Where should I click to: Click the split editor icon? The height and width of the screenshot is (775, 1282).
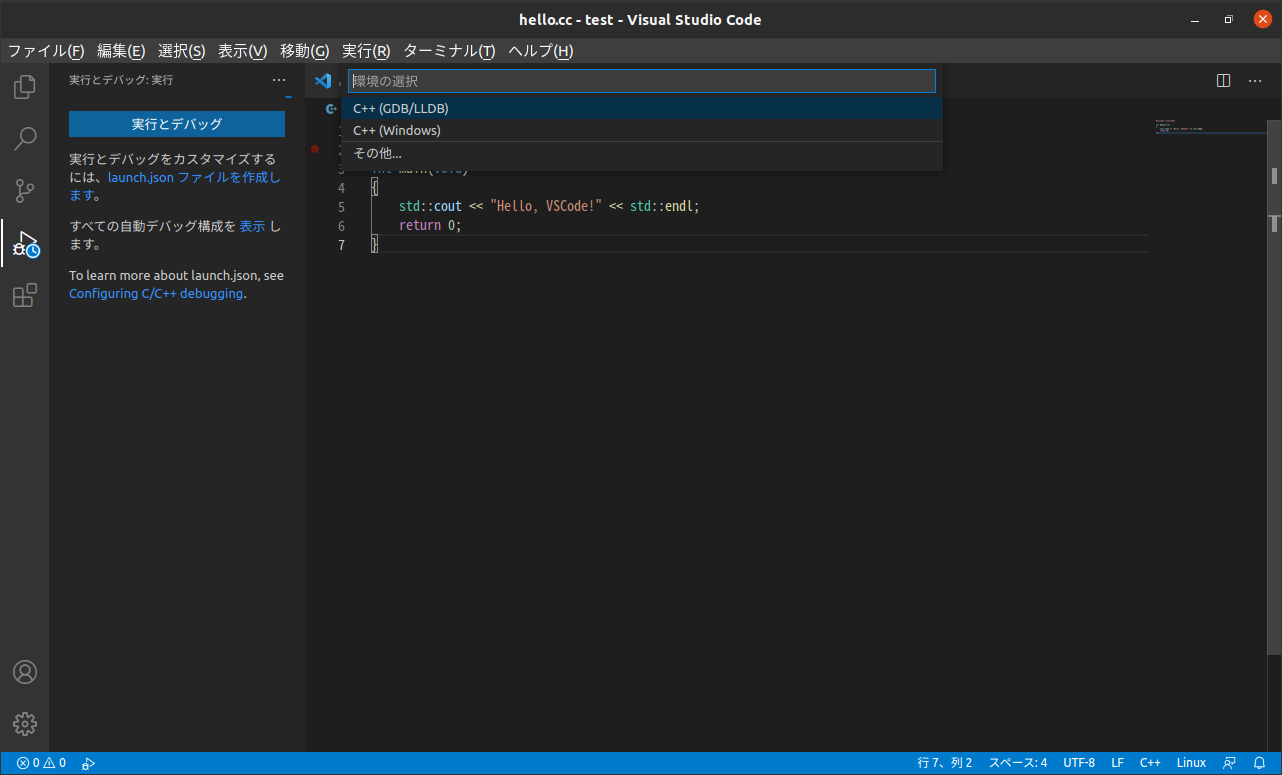(x=1223, y=81)
